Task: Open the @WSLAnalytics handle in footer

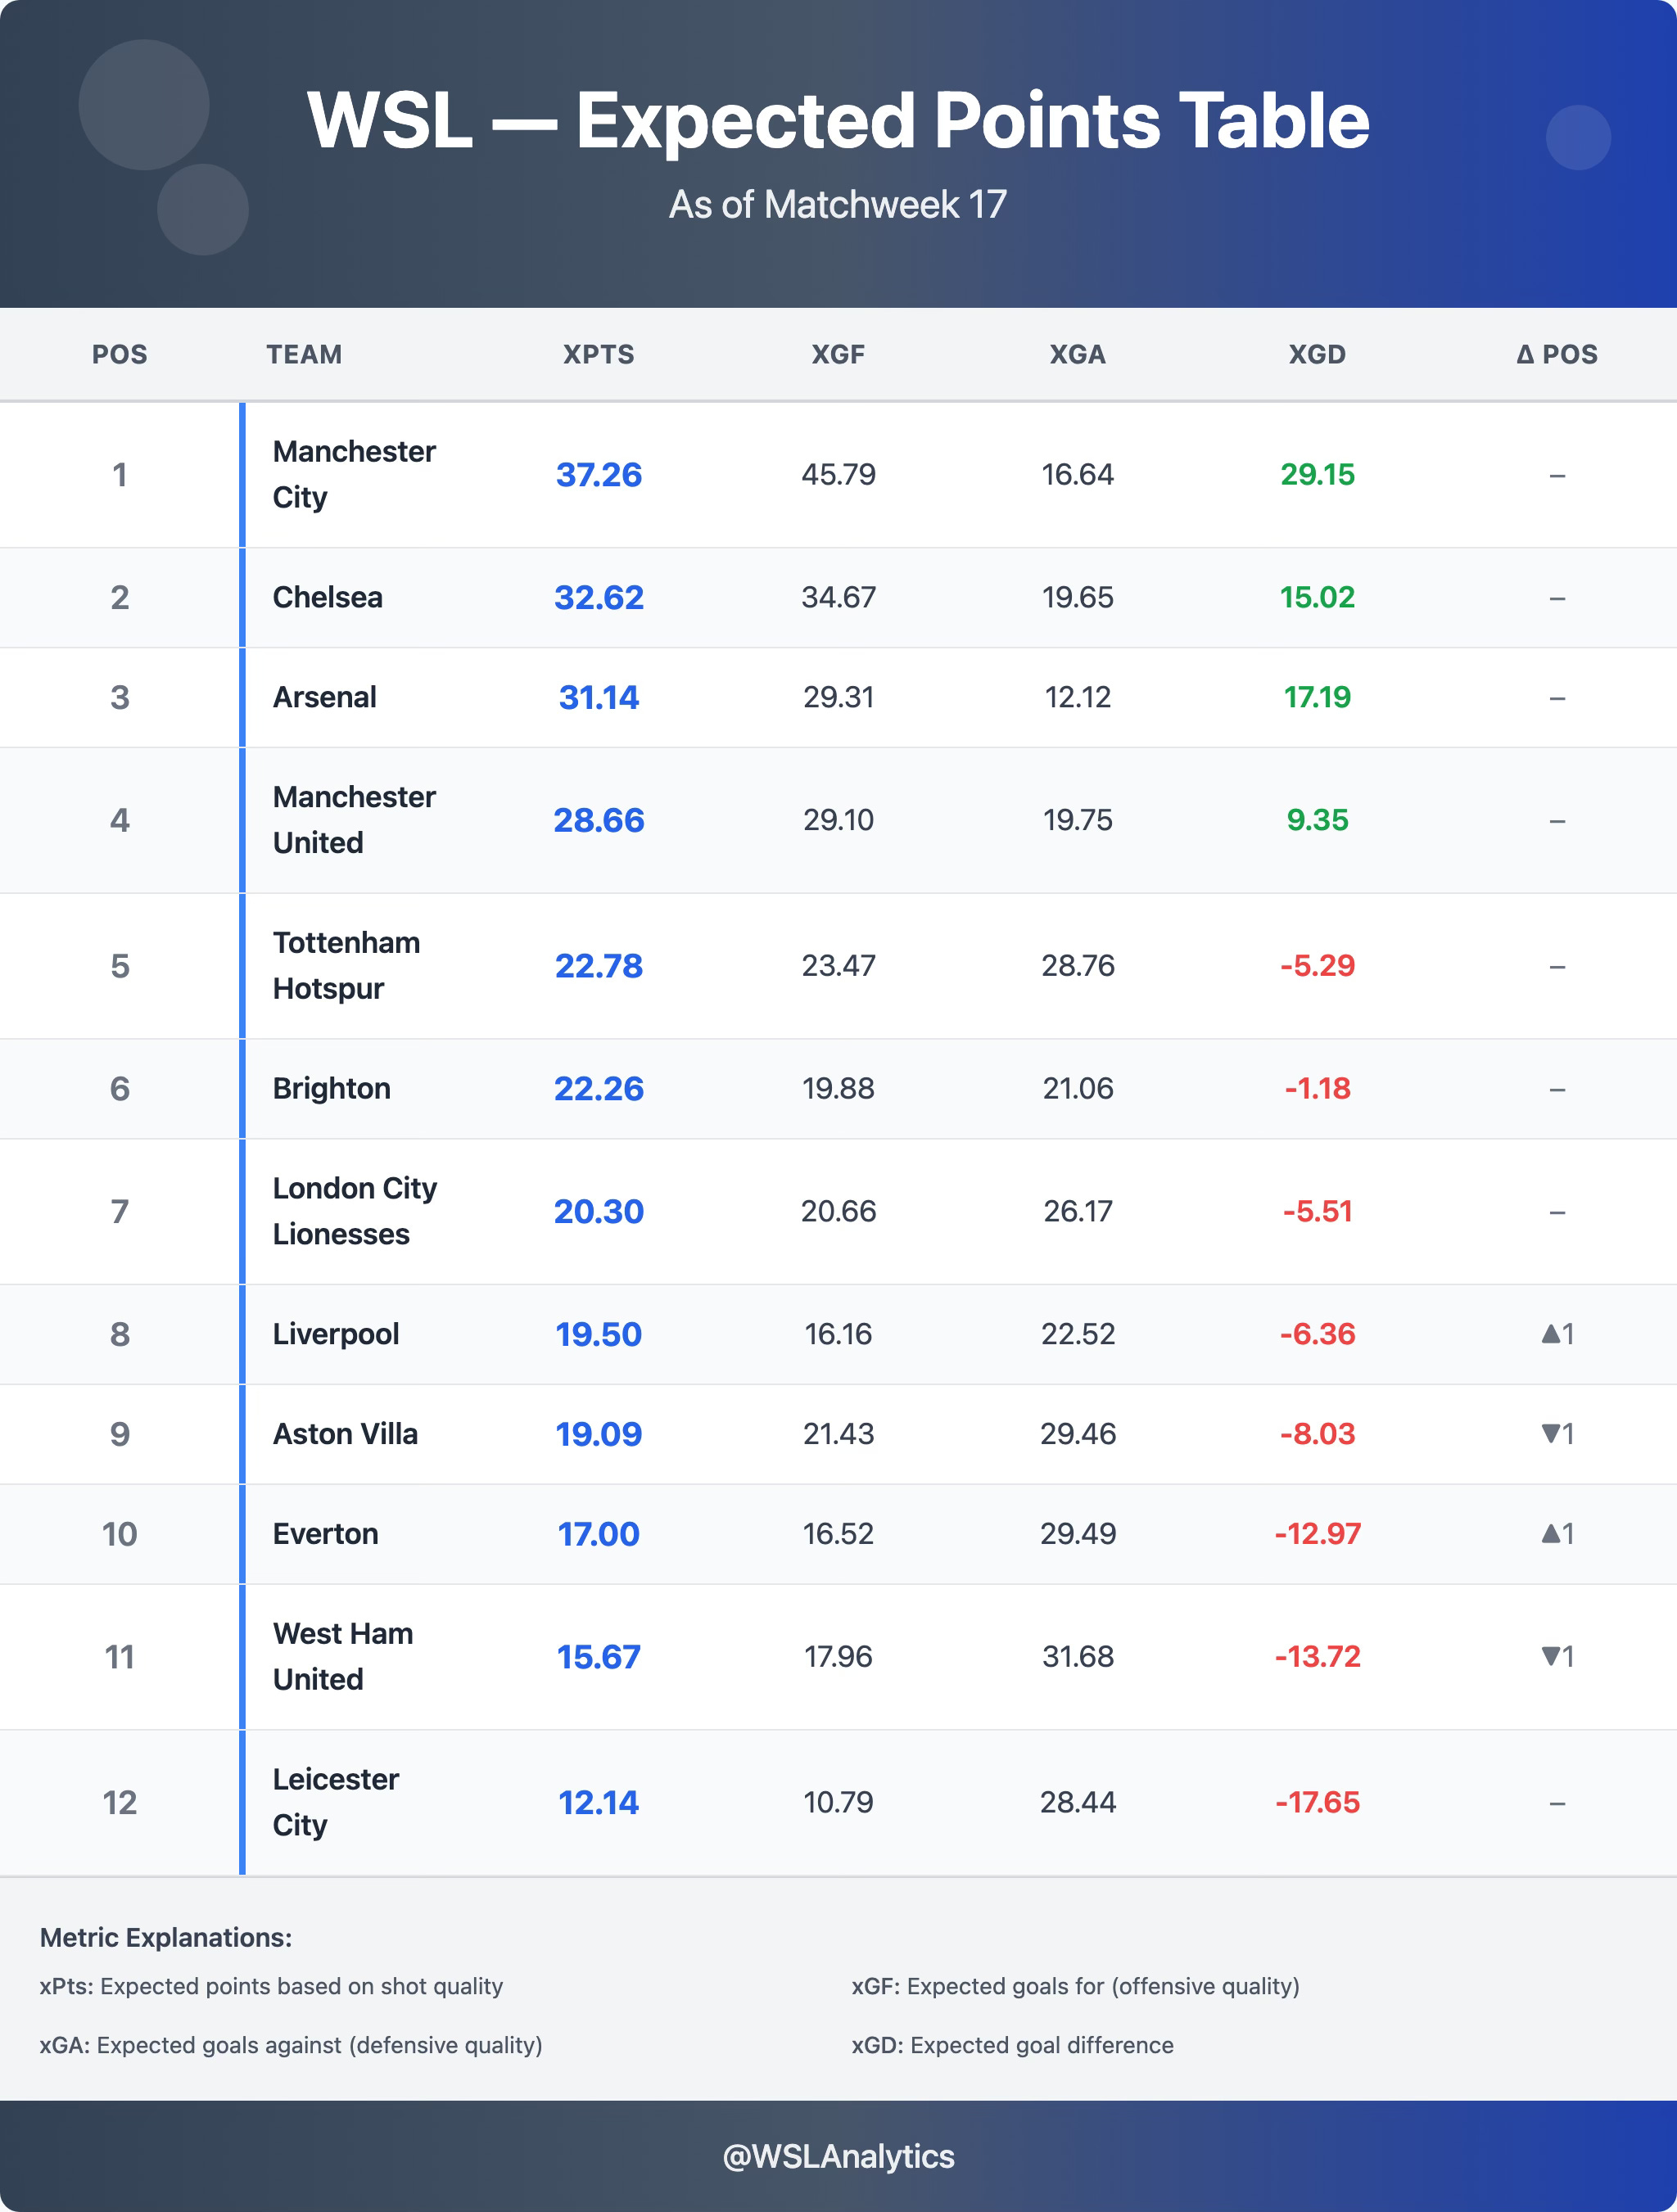Action: pyautogui.click(x=838, y=2156)
